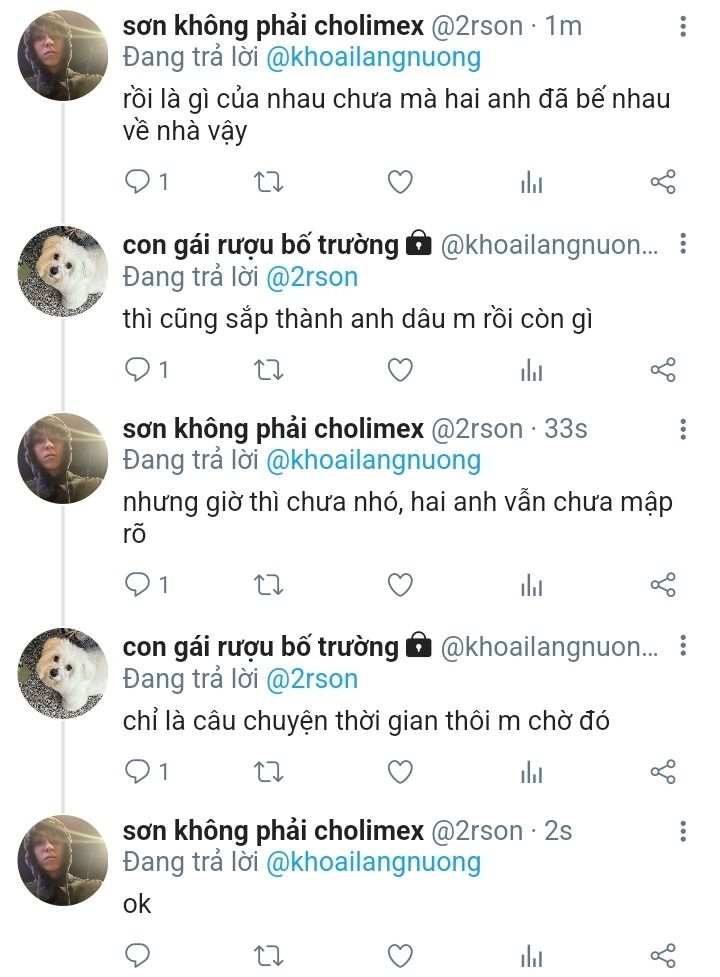Image resolution: width=720 pixels, height=977 pixels.
Task: Reply to the "rồi là gì của nhau" tweet
Action: click(x=137, y=182)
